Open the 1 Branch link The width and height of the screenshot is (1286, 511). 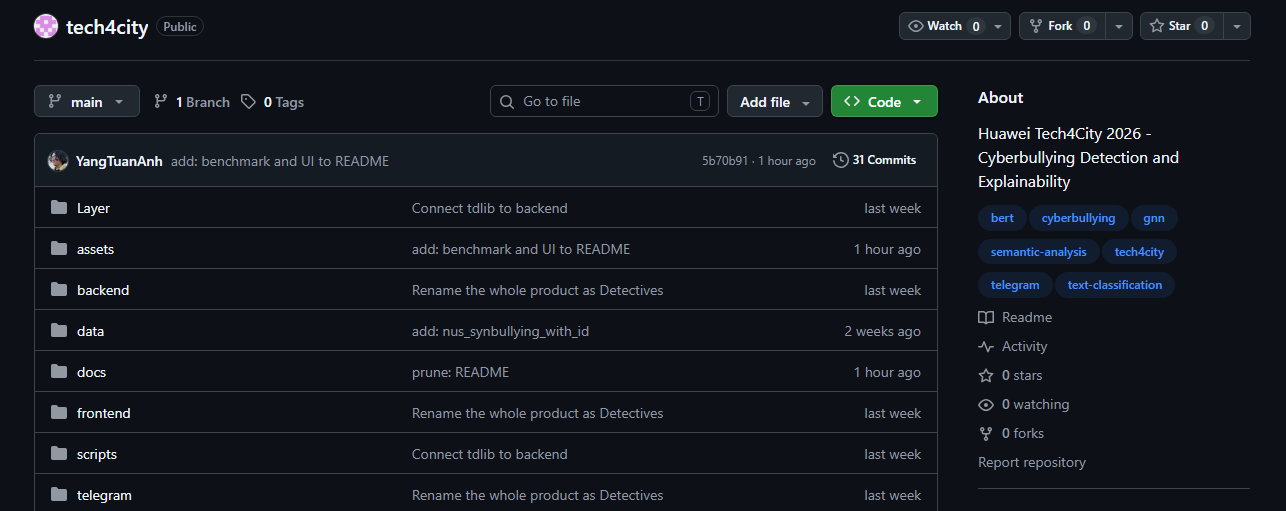[x=192, y=102]
